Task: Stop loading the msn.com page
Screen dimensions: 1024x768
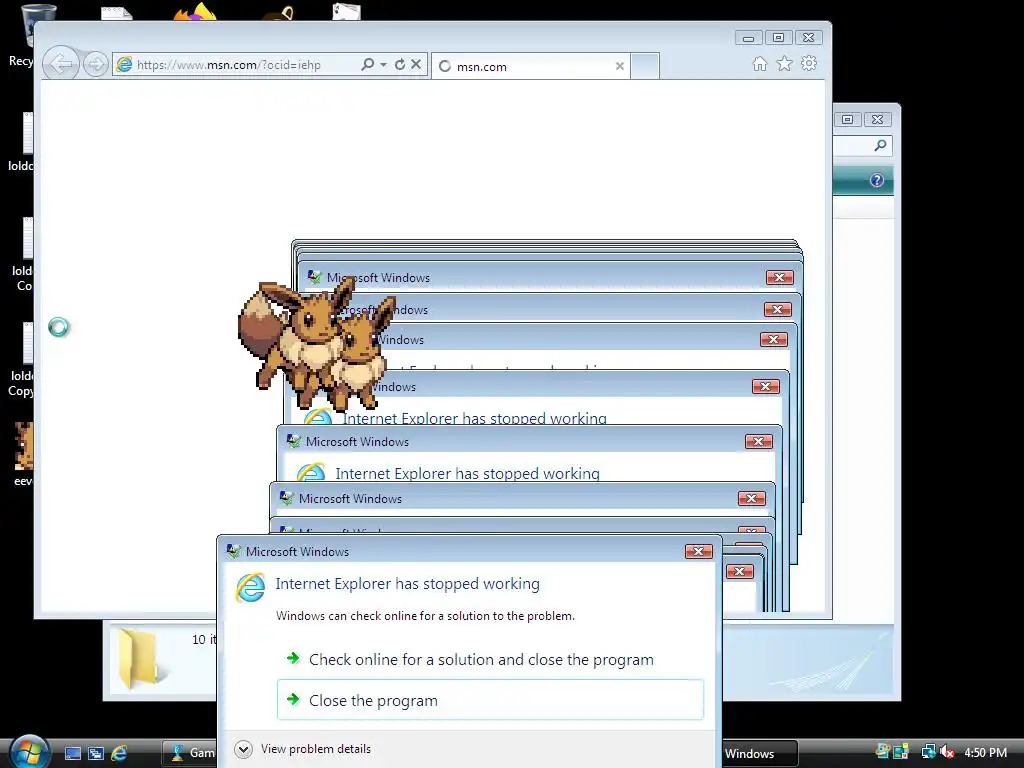Action: (416, 64)
